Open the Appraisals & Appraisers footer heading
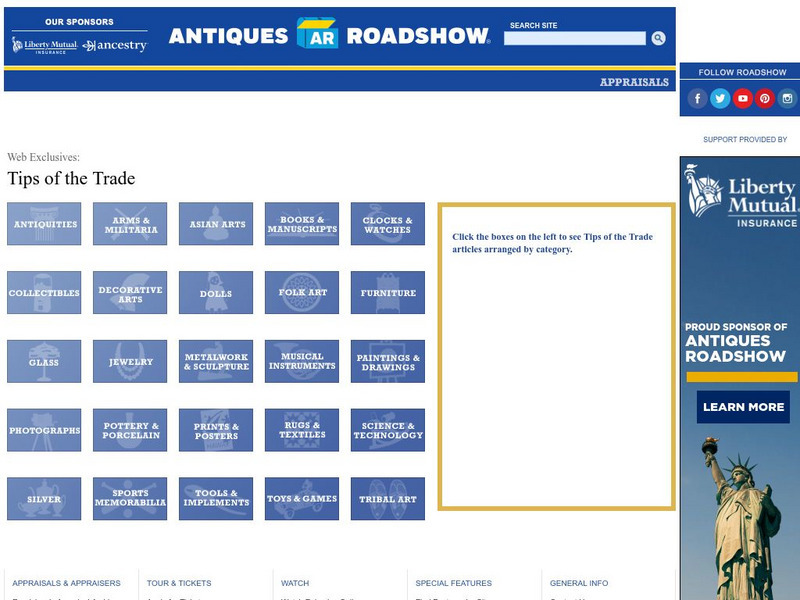The height and width of the screenshot is (600, 800). point(66,583)
